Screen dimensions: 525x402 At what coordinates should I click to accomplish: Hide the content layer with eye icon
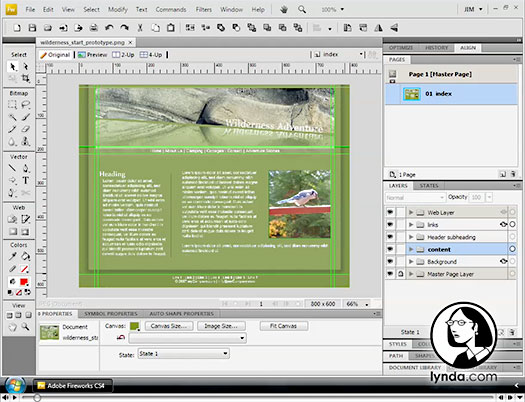390,249
